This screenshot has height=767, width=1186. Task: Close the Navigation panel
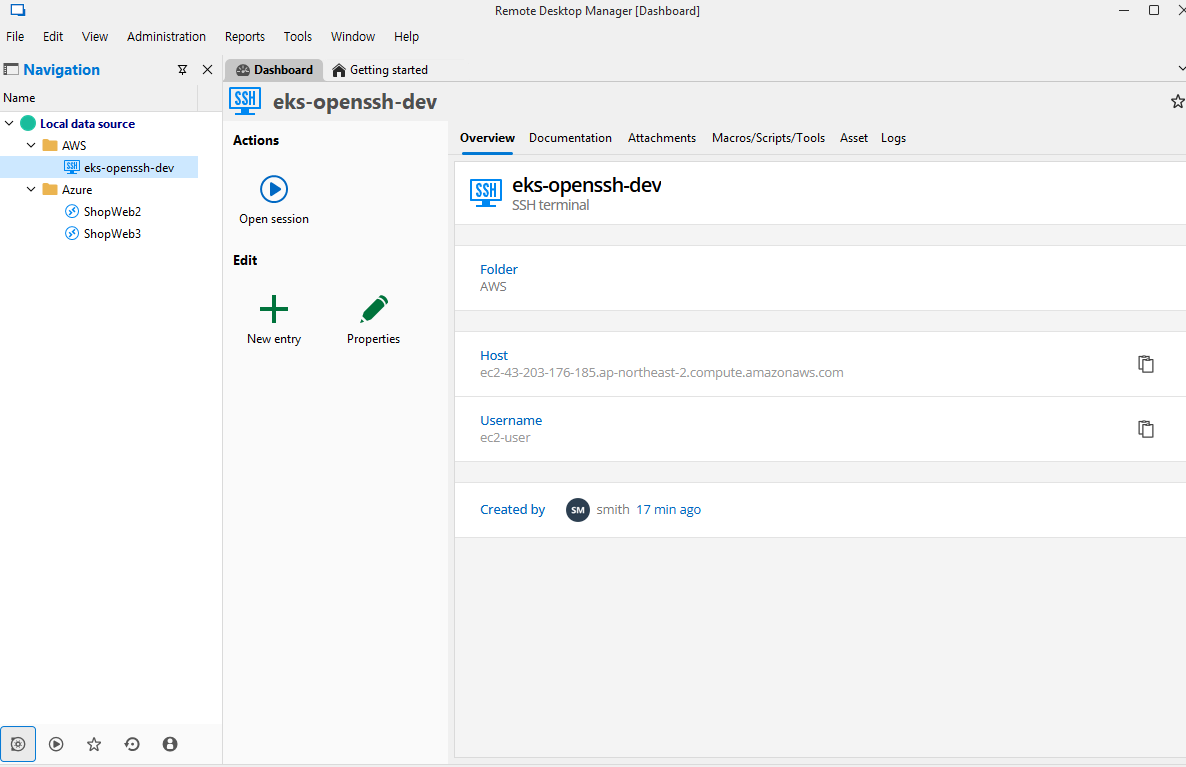(207, 70)
